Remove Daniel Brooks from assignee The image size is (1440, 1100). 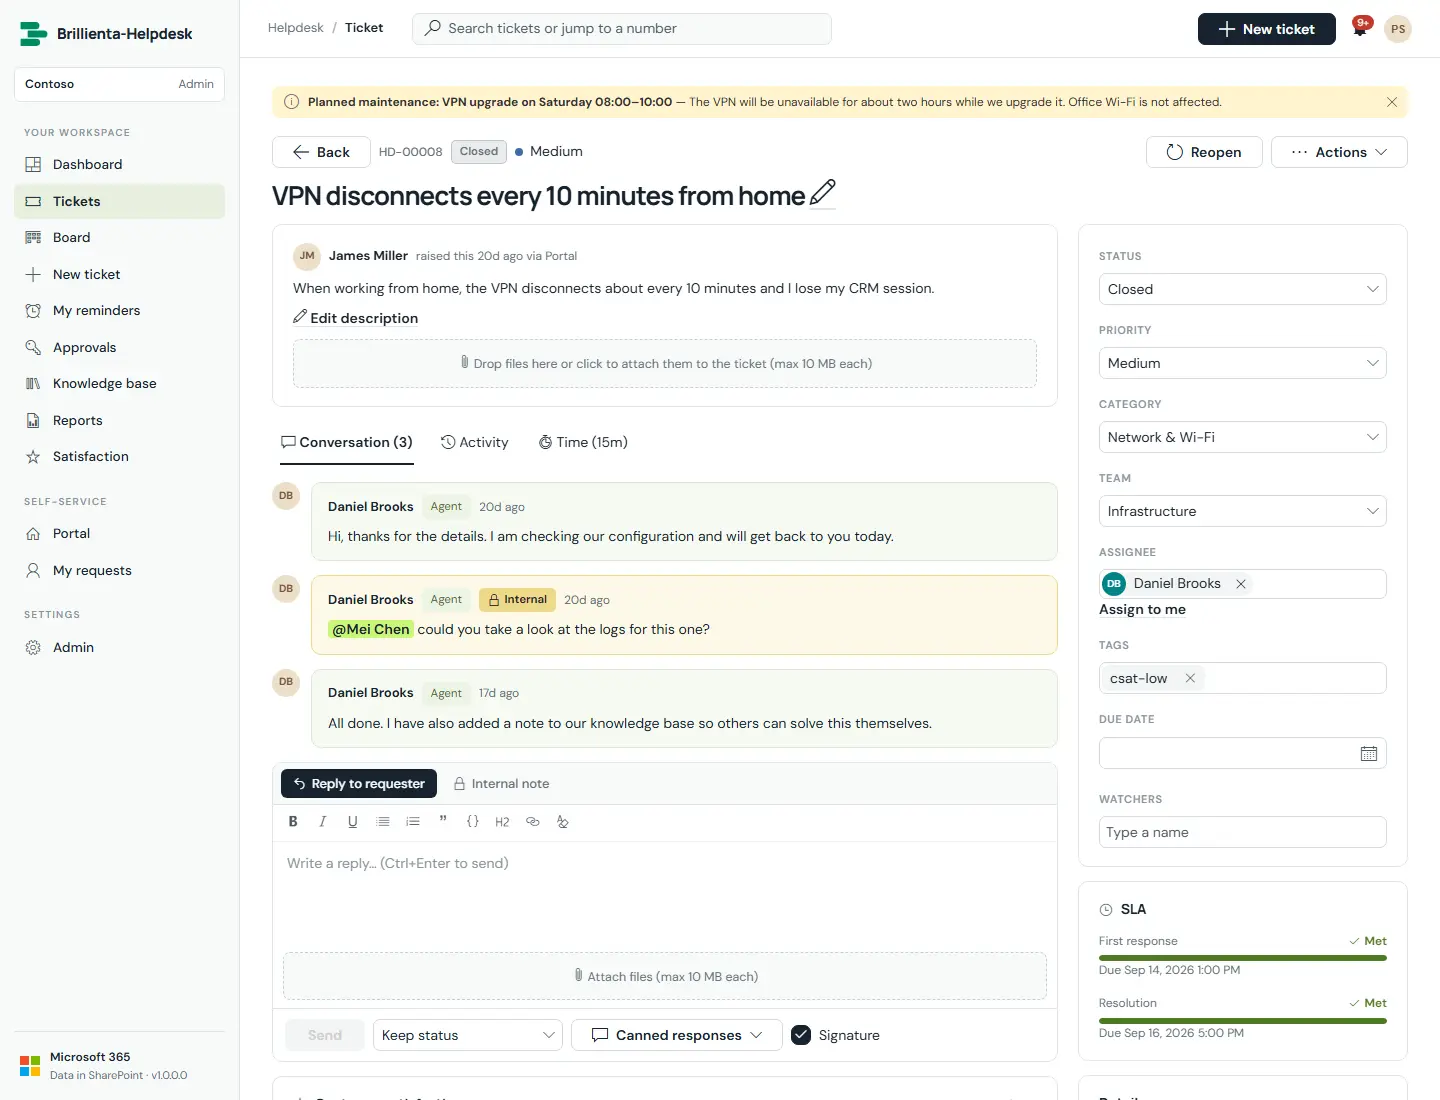click(x=1240, y=584)
